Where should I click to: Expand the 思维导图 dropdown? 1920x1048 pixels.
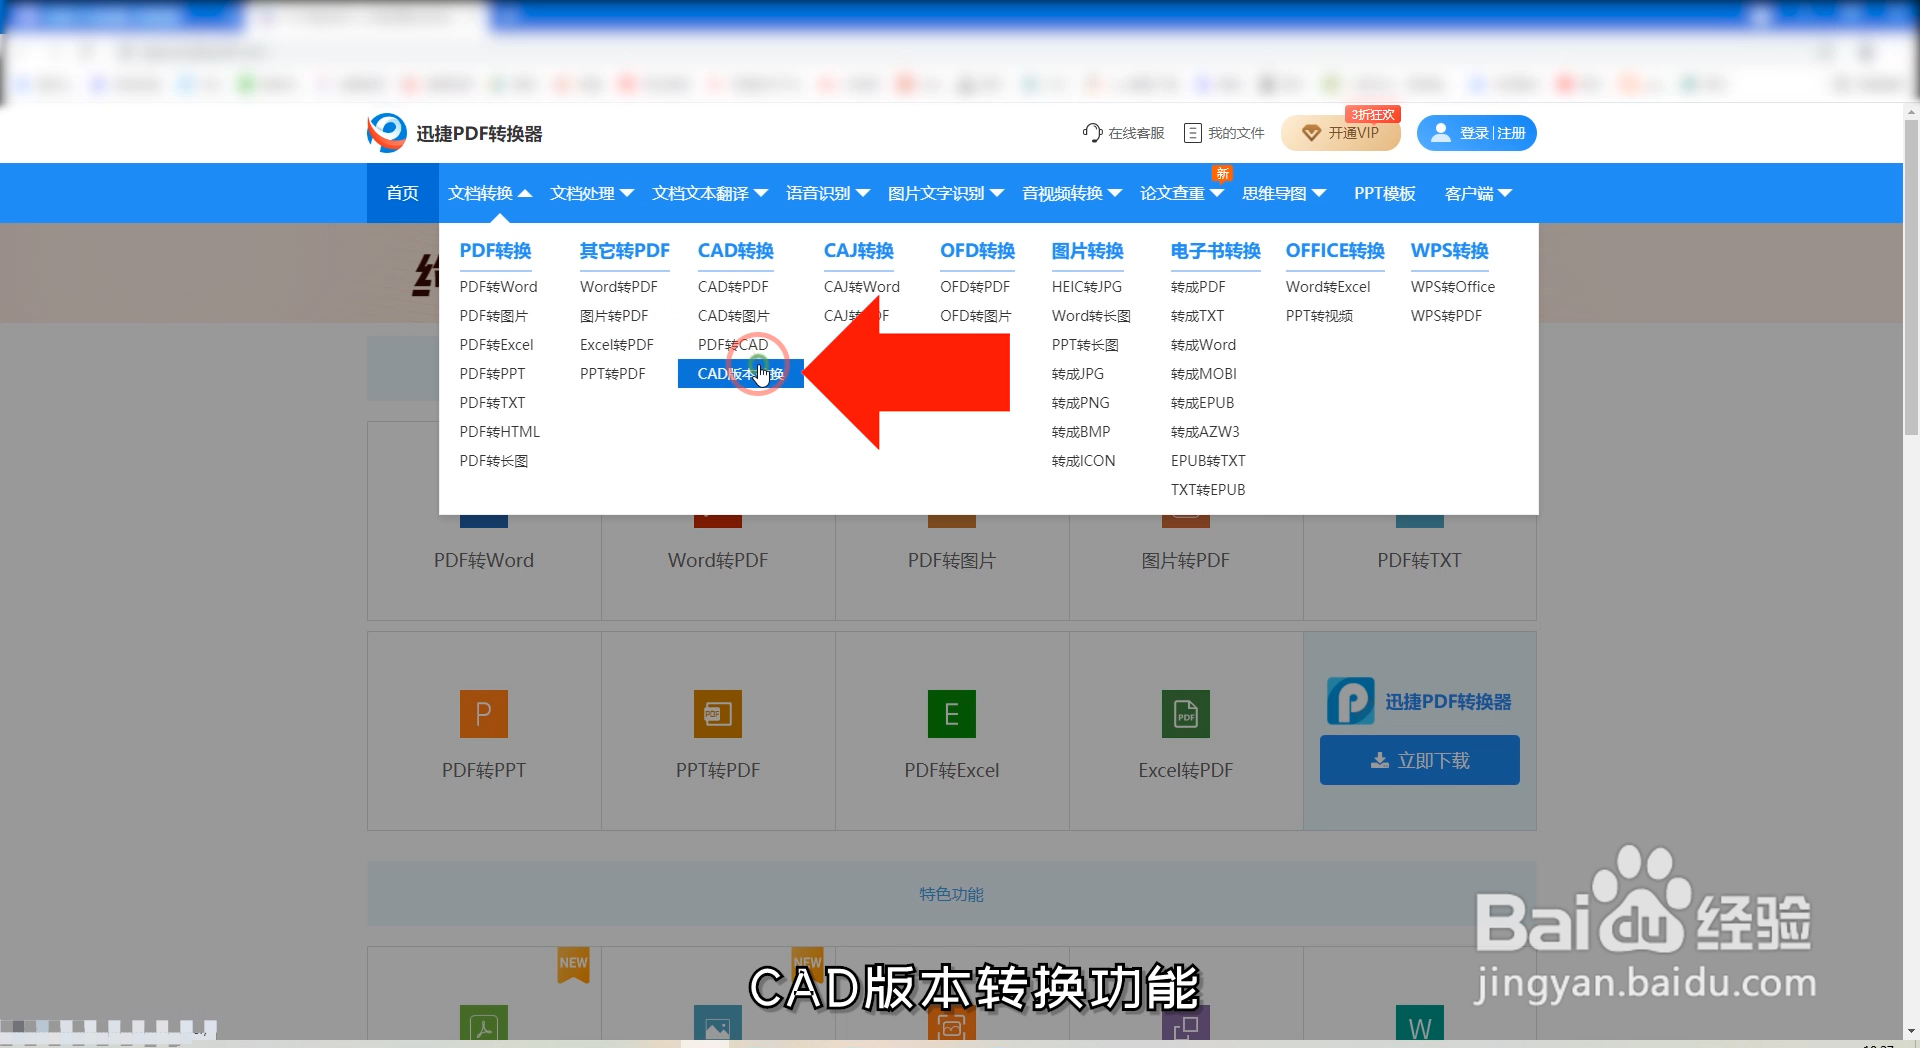(1284, 193)
